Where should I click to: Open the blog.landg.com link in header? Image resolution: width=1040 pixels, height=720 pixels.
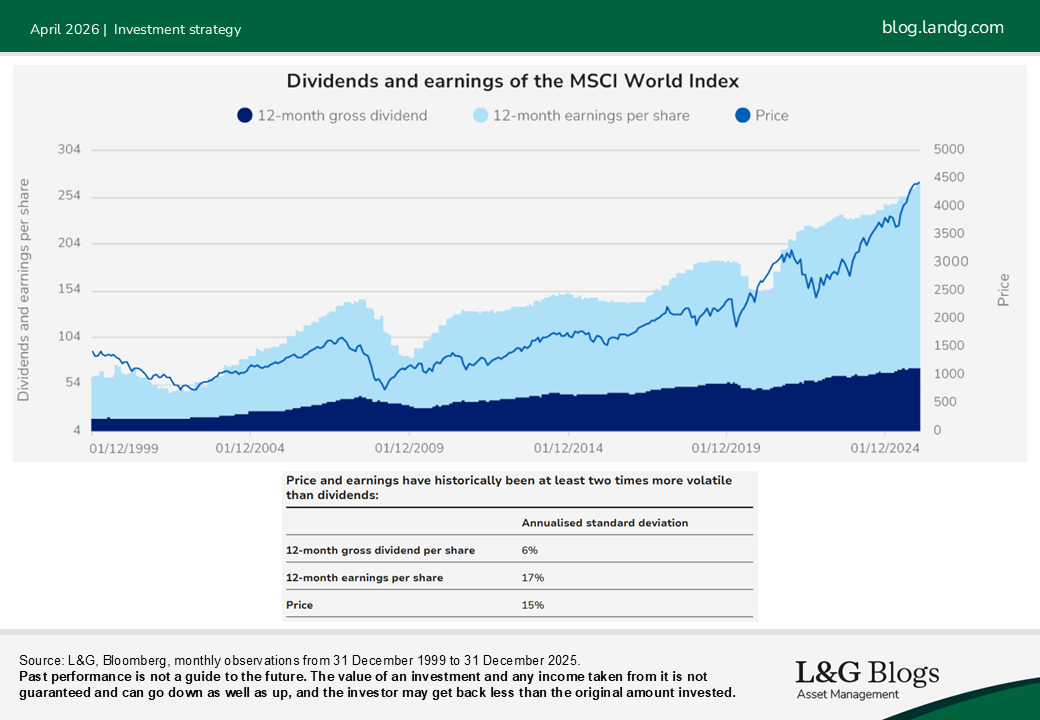click(x=942, y=28)
